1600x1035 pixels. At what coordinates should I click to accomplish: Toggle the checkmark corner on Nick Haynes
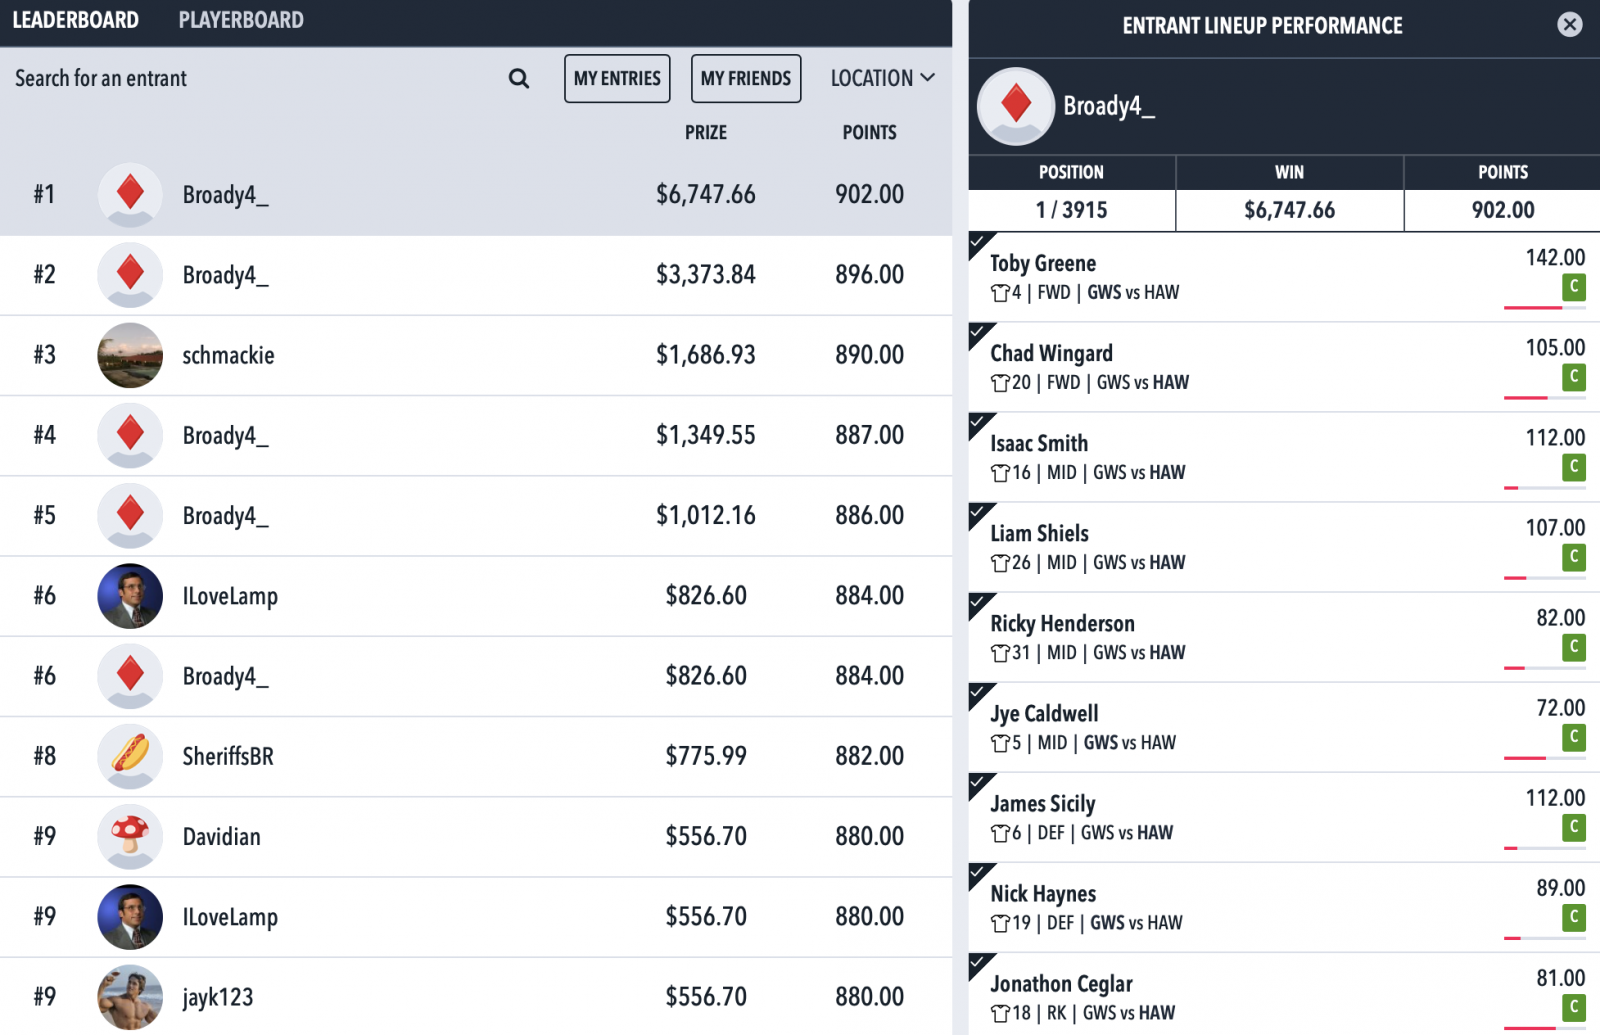(979, 872)
